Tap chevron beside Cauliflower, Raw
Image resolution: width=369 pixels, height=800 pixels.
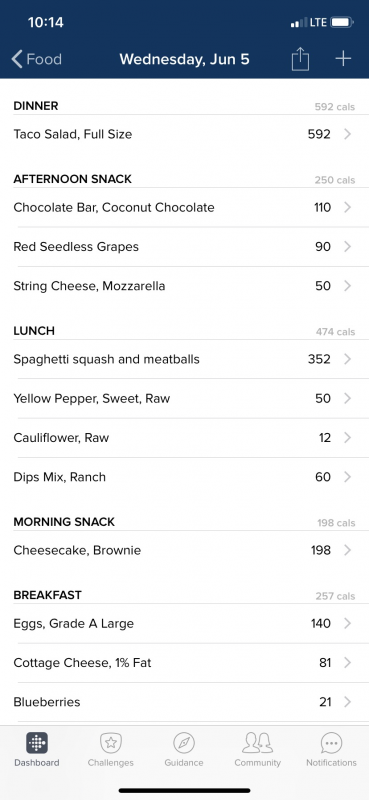click(x=348, y=438)
